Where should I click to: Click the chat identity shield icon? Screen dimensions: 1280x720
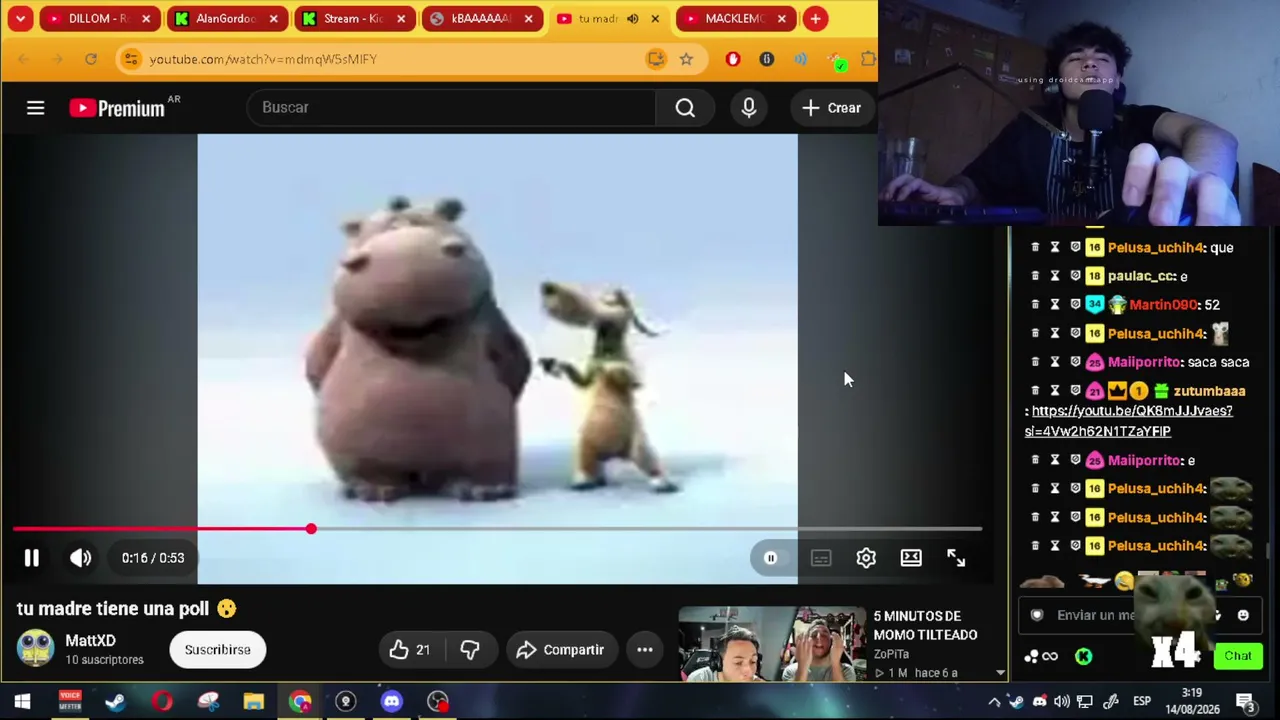click(1037, 616)
